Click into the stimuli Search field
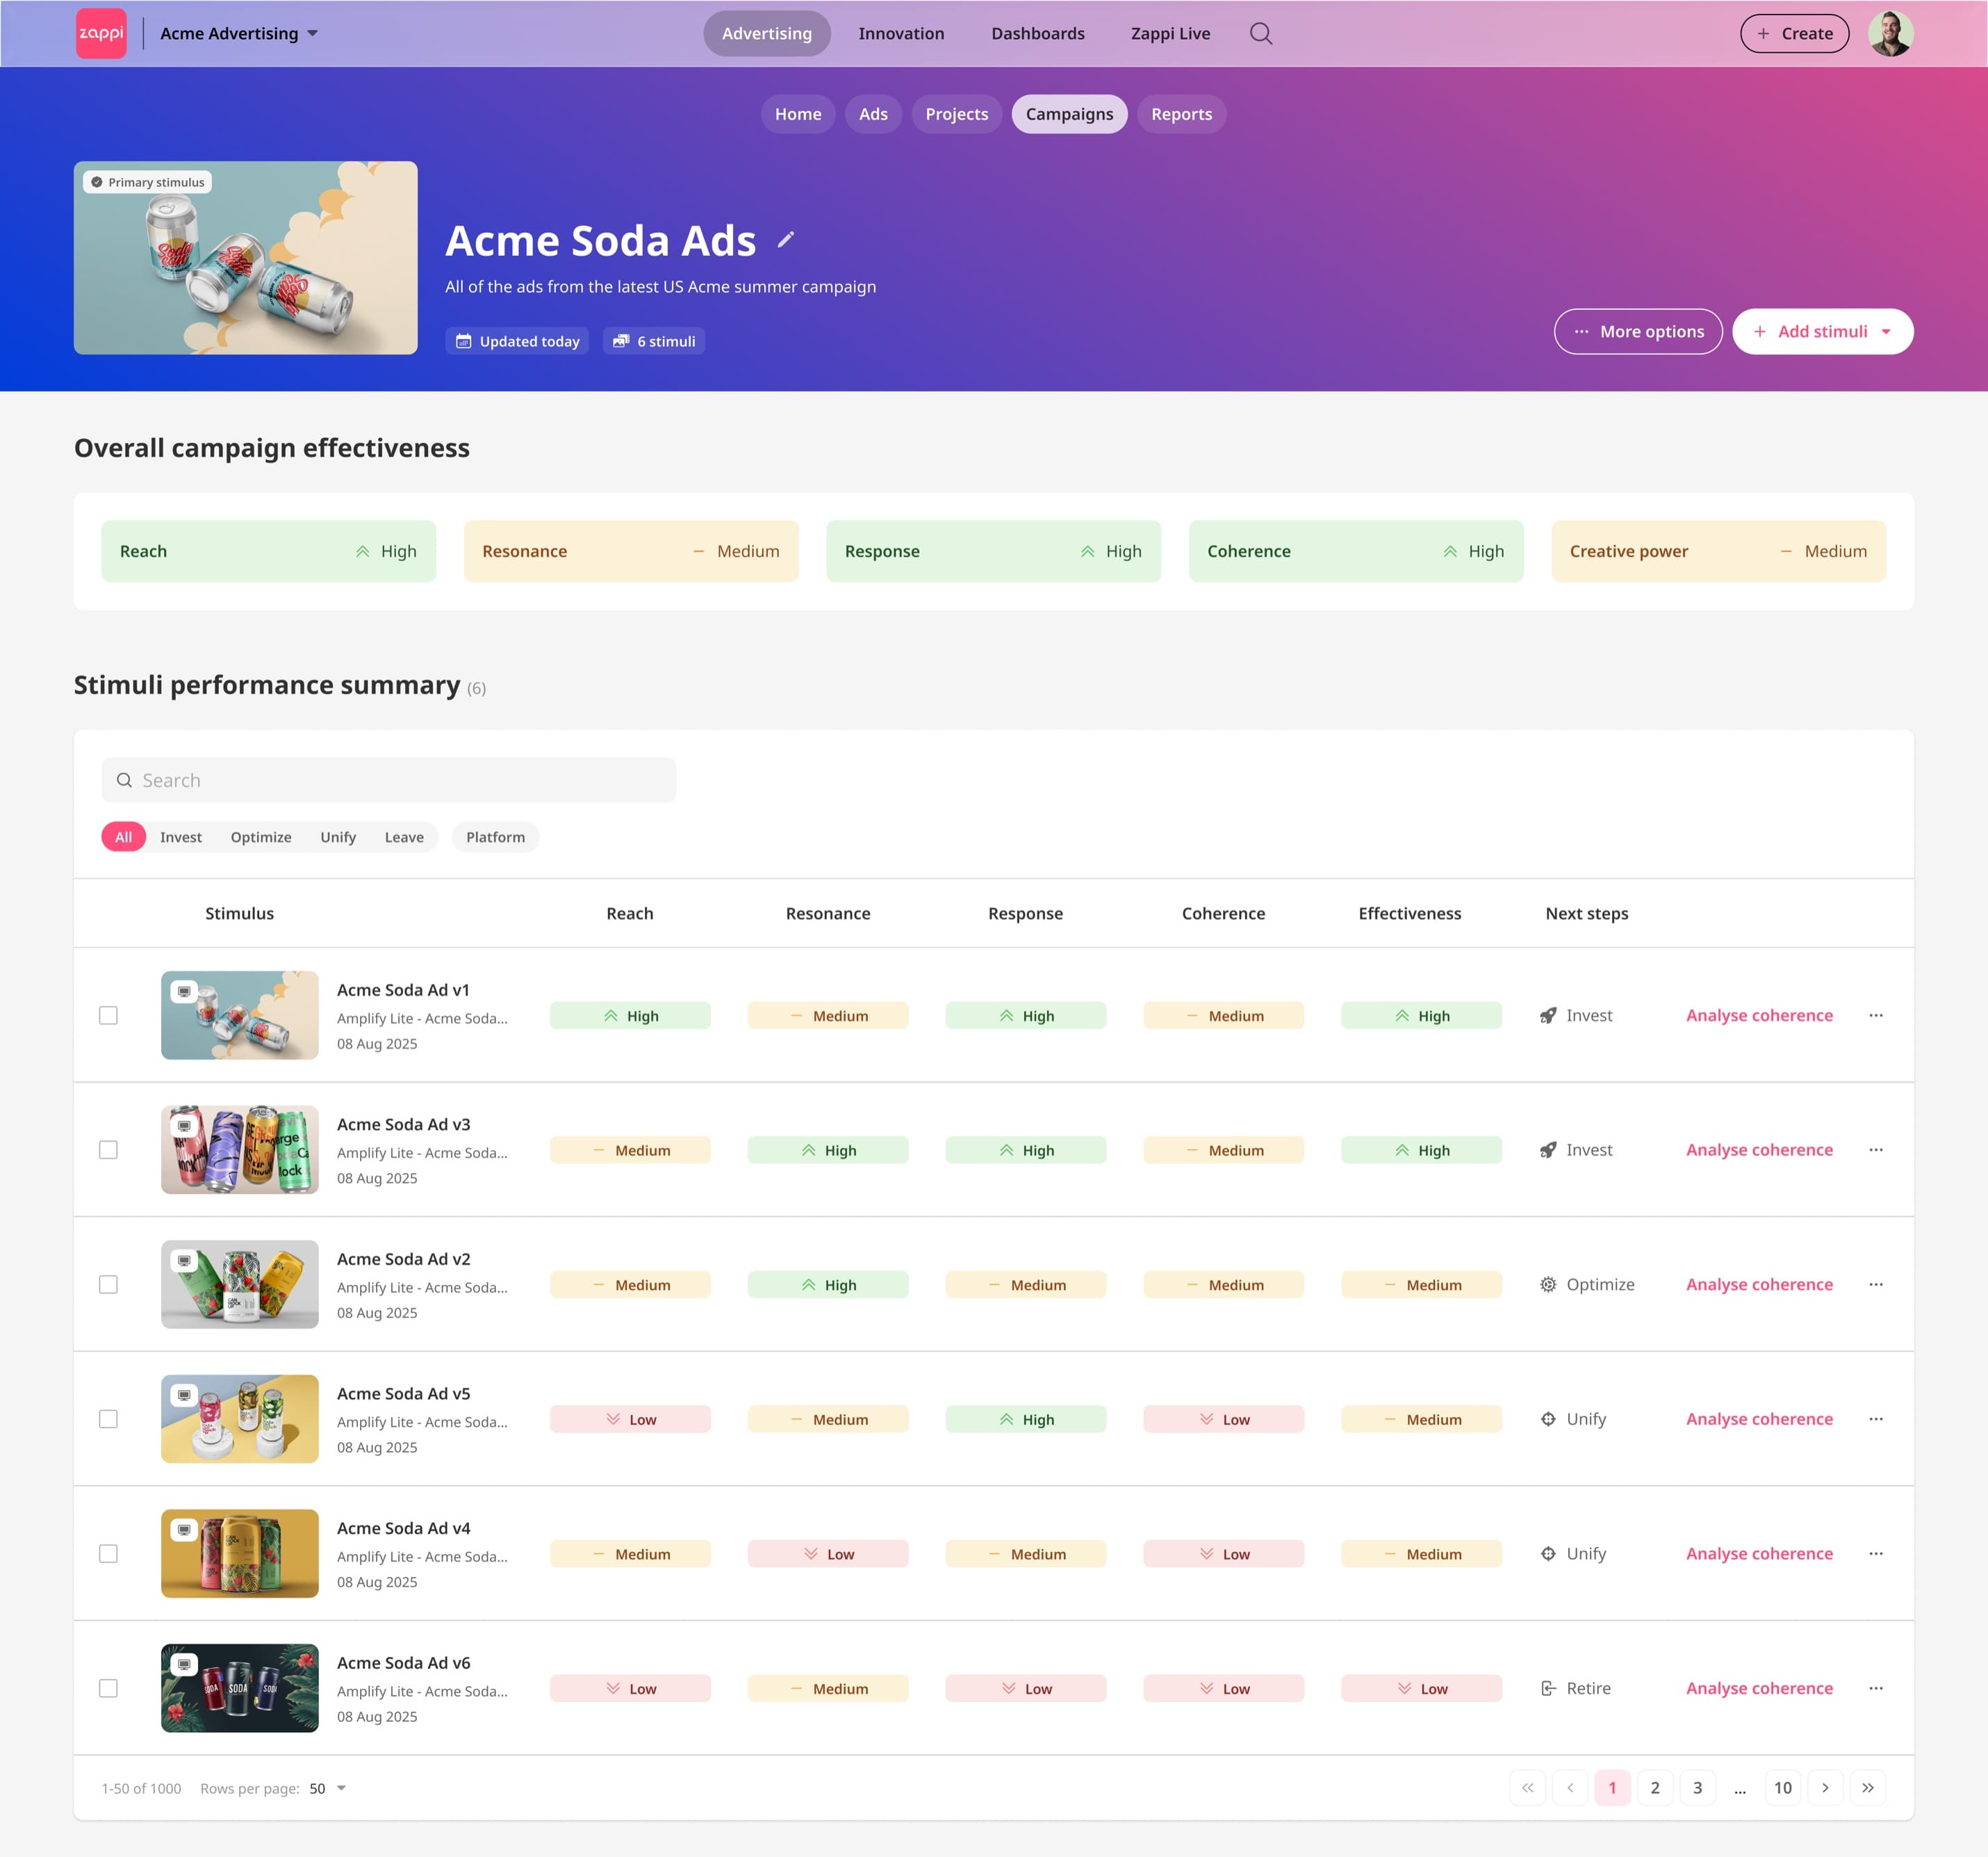1988x1857 pixels. 389,780
